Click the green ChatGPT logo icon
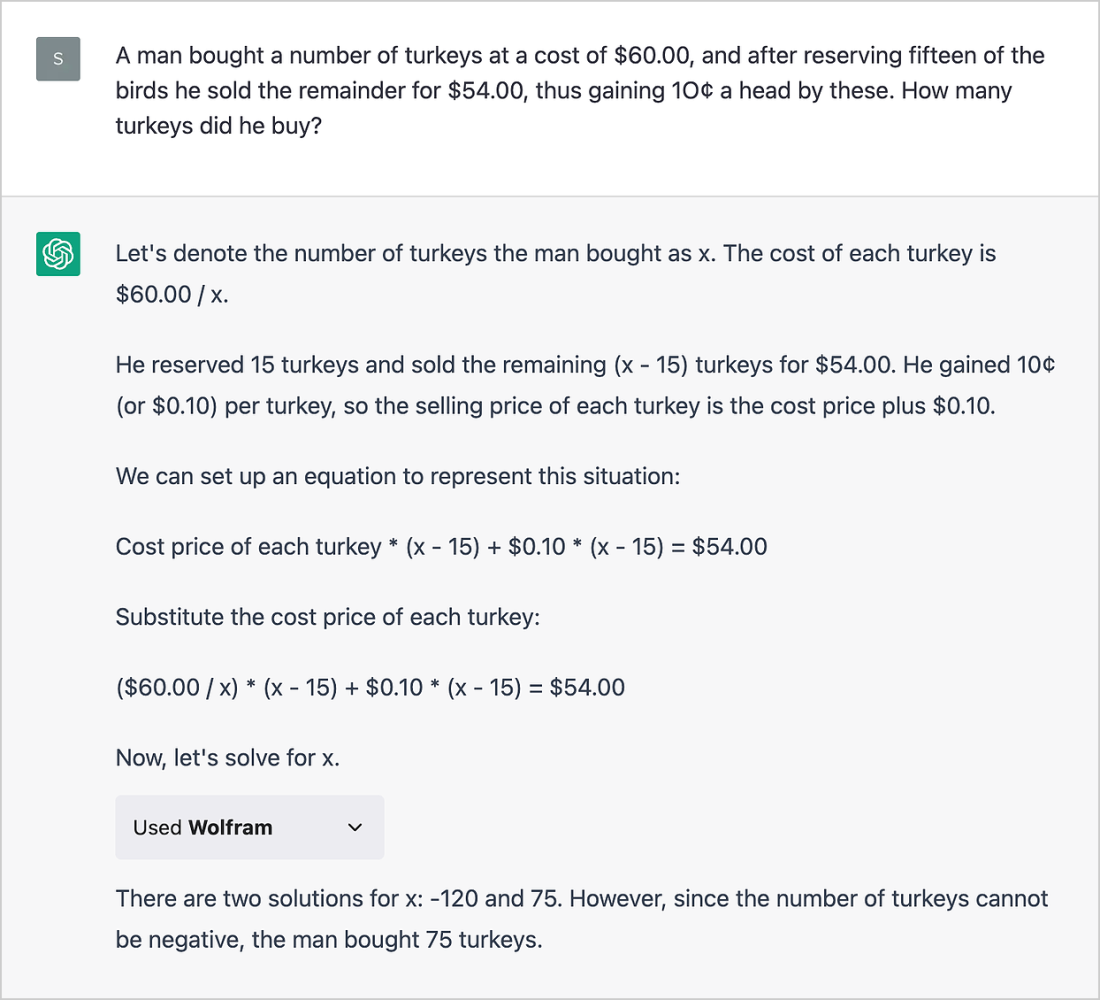 pyautogui.click(x=58, y=255)
